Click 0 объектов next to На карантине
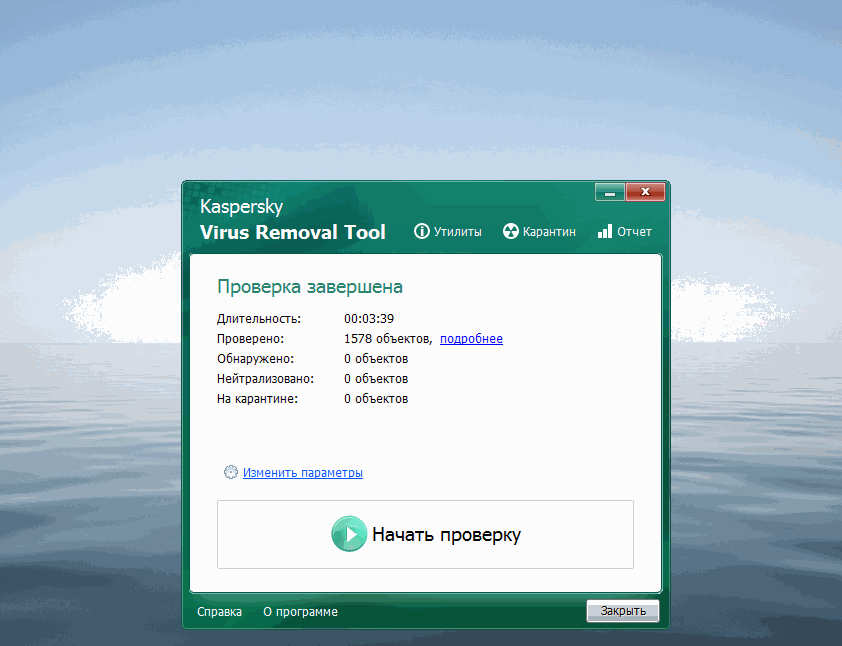The image size is (842, 646). (x=376, y=399)
